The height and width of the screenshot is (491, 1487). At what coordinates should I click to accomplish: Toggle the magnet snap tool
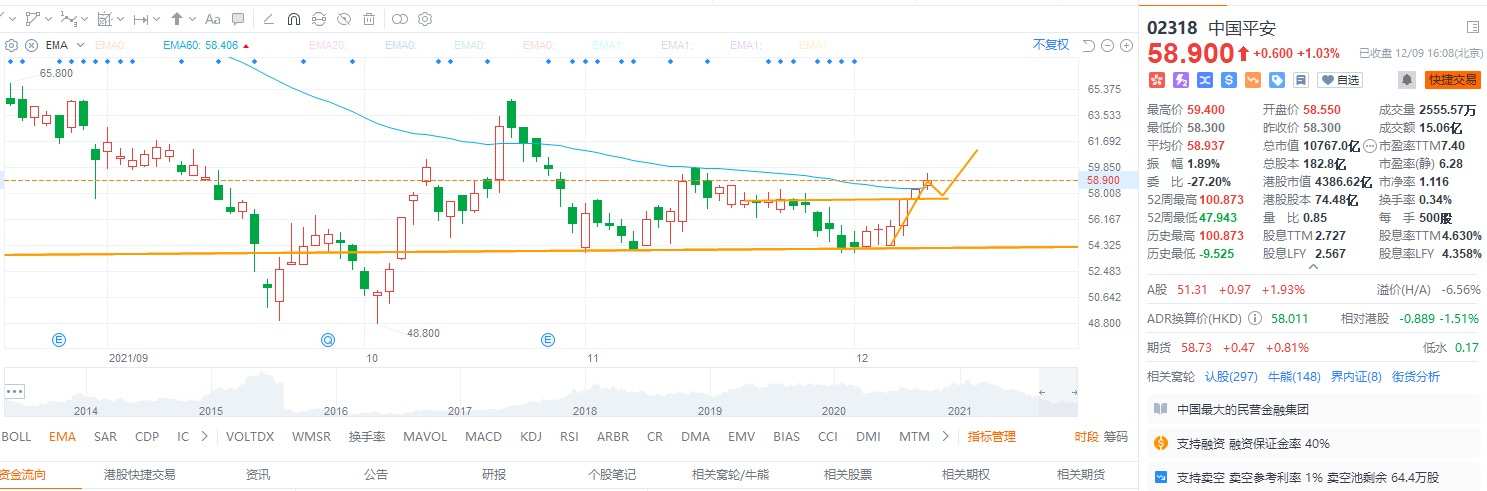click(x=294, y=18)
